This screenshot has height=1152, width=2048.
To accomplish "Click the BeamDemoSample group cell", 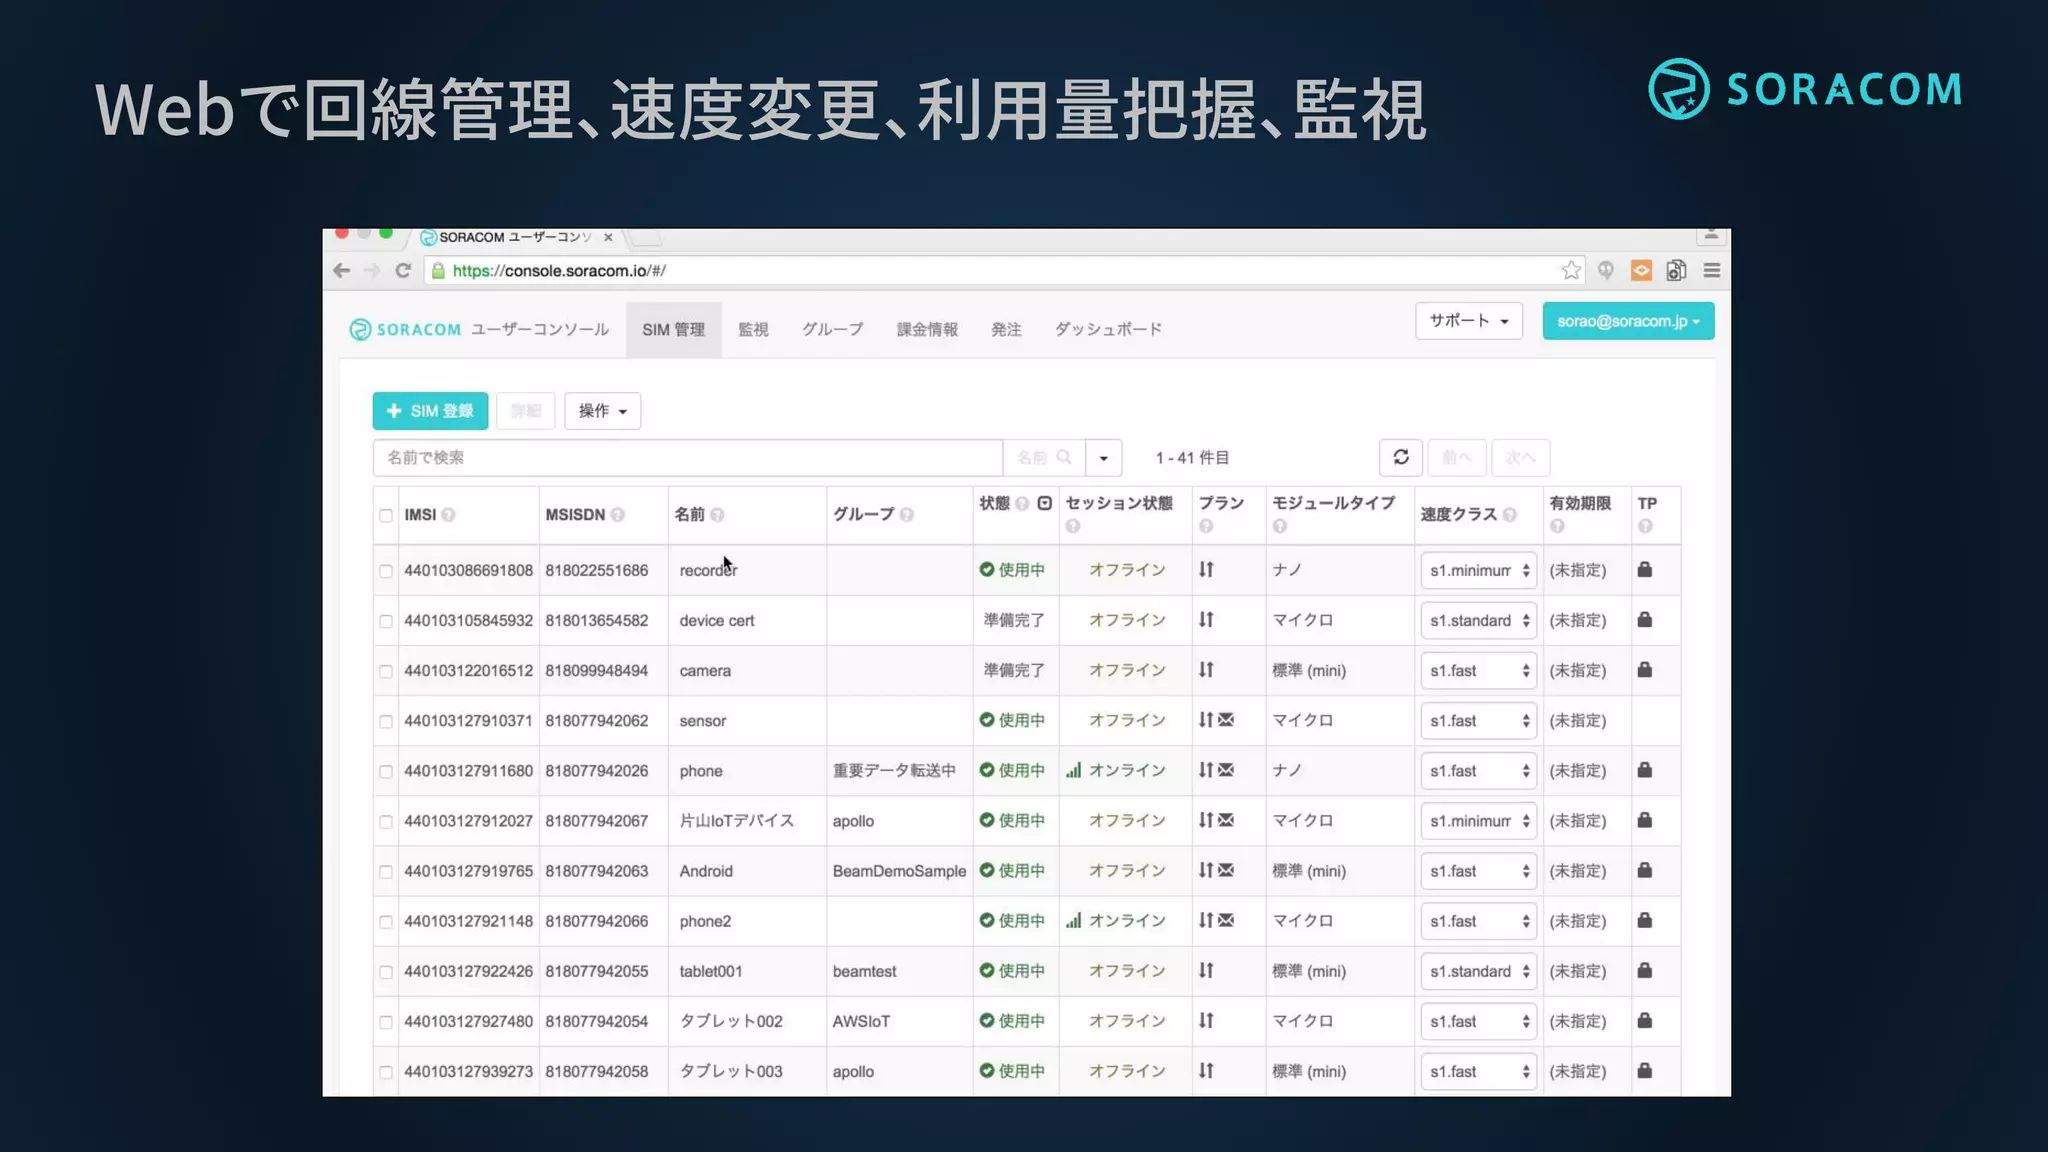I will click(x=899, y=871).
